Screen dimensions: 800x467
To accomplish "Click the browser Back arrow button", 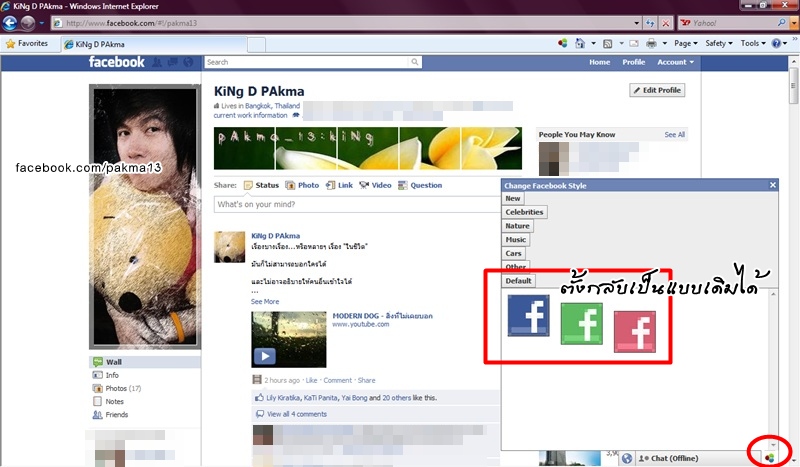I will (x=10, y=23).
